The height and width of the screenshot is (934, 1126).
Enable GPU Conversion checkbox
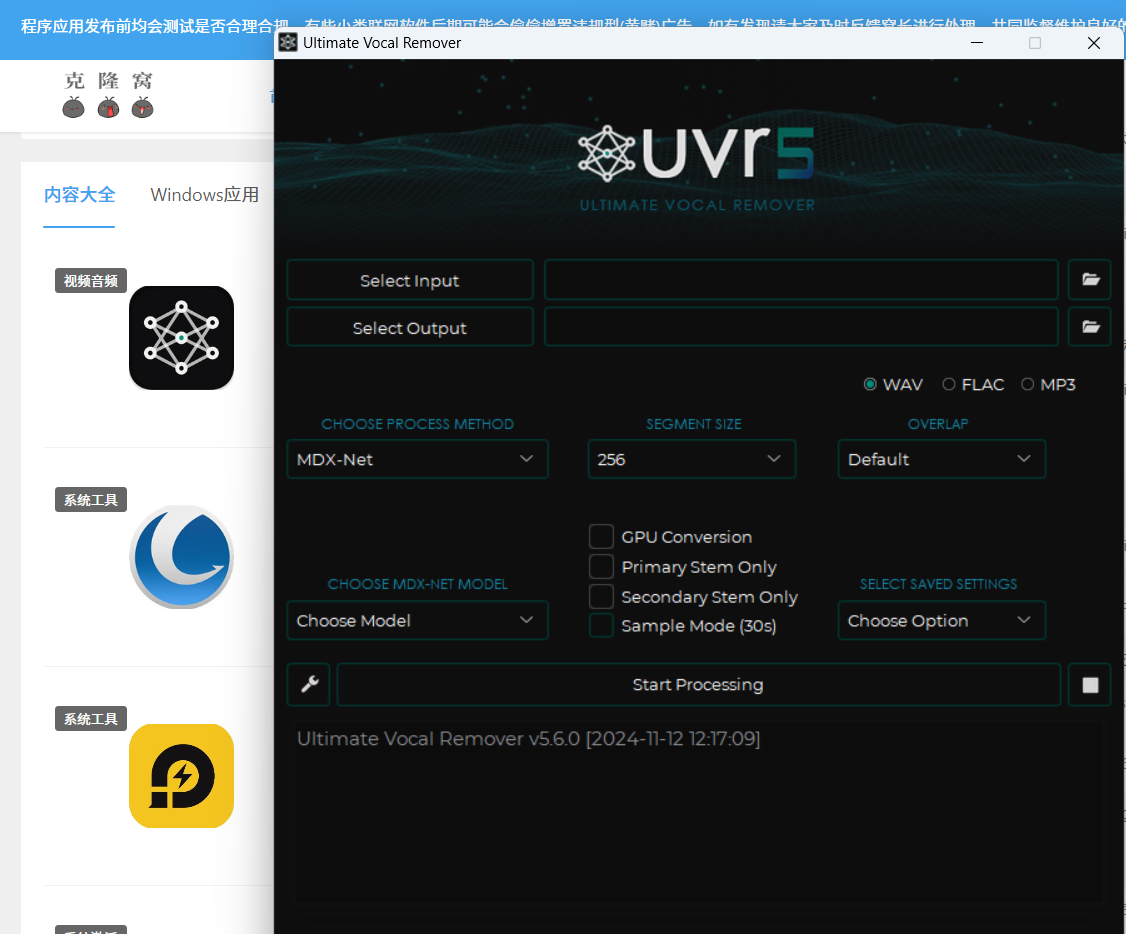coord(601,536)
